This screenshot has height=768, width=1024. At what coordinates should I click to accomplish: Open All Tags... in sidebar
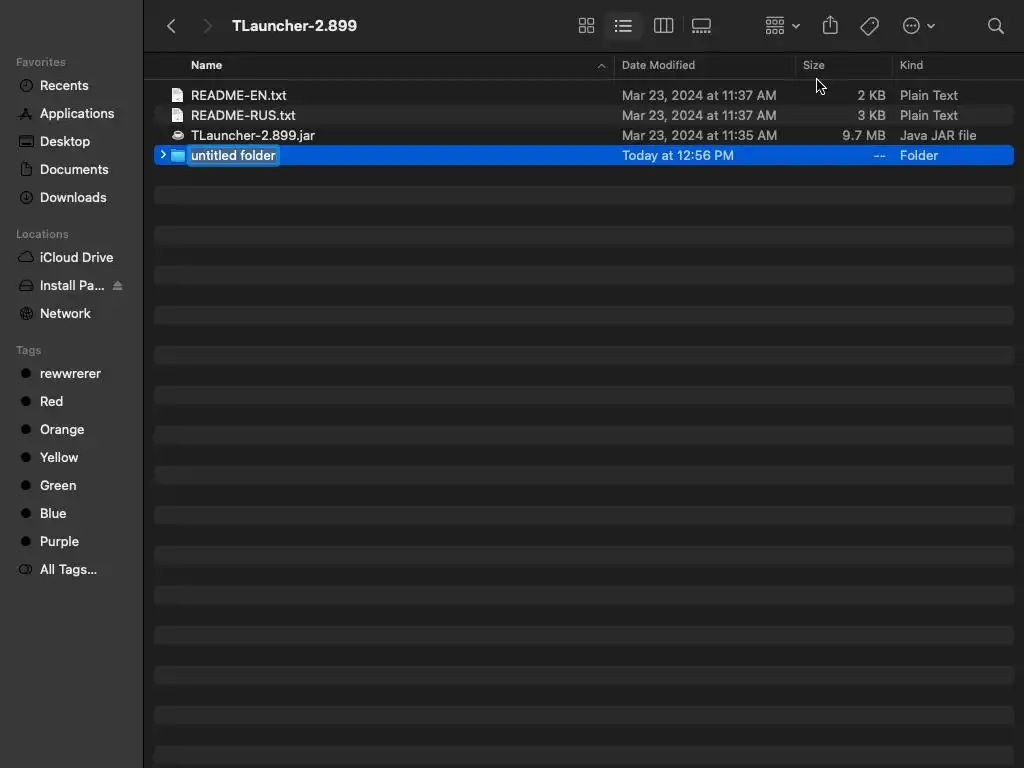coord(68,570)
